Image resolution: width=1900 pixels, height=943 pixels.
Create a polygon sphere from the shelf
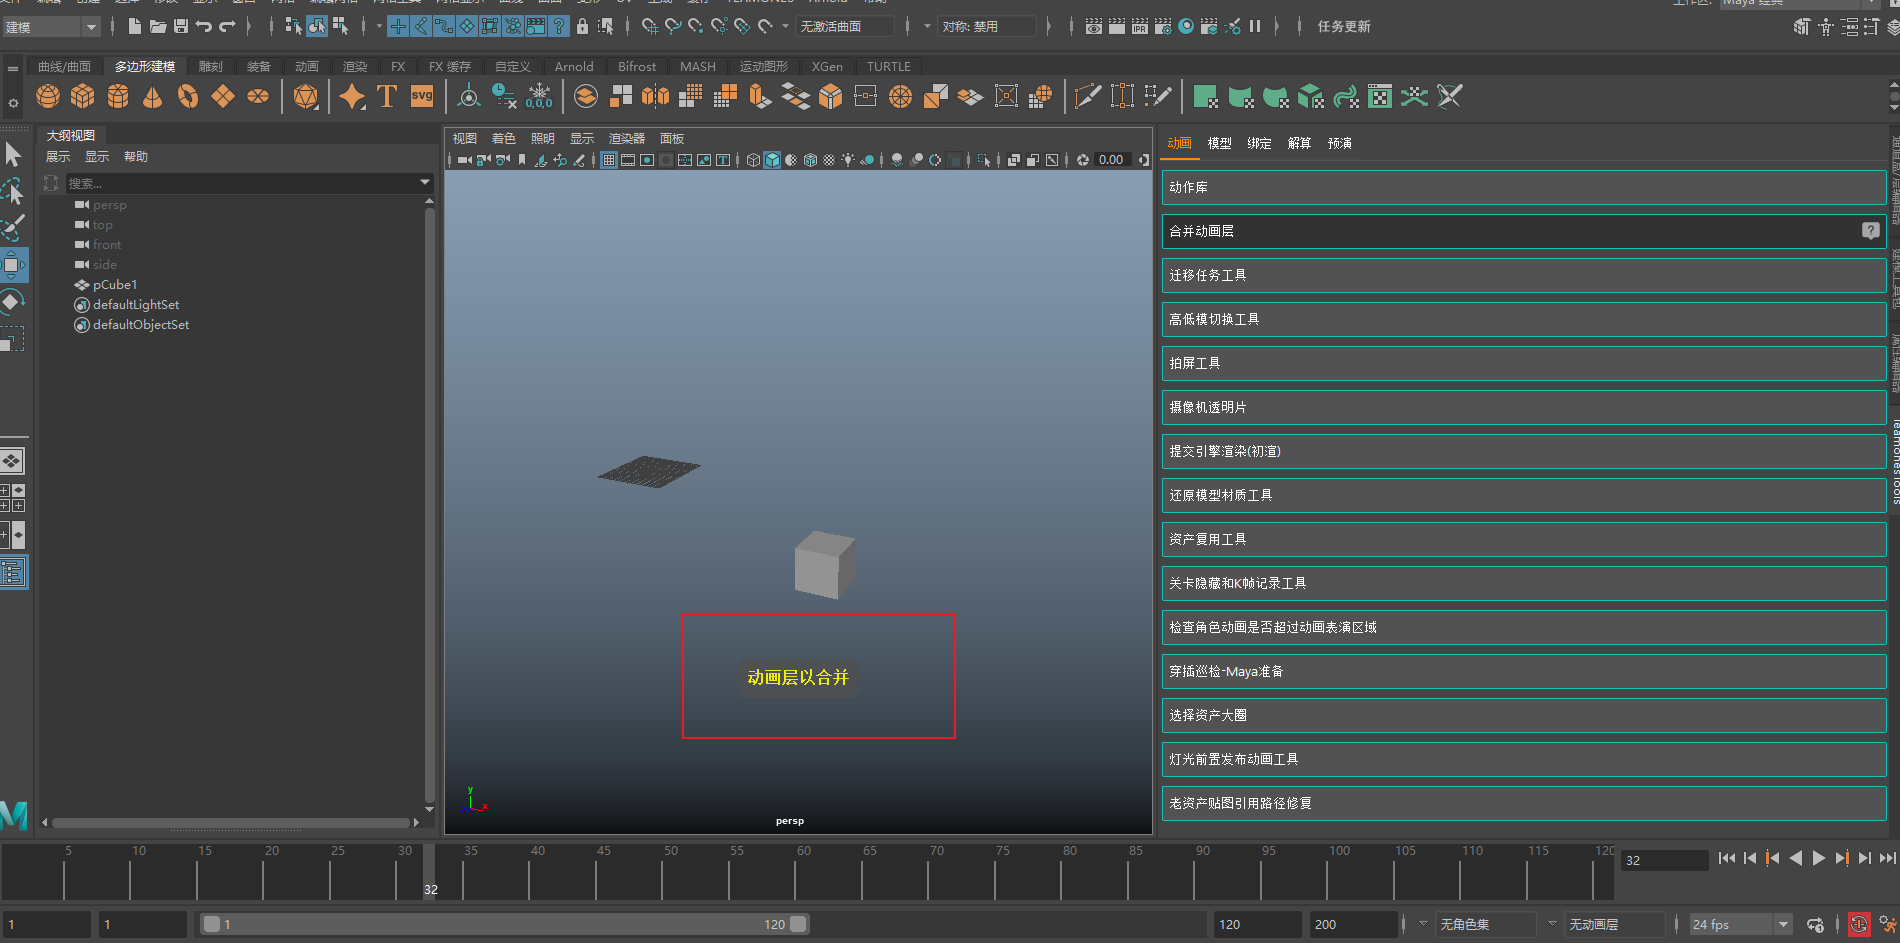pyautogui.click(x=48, y=96)
